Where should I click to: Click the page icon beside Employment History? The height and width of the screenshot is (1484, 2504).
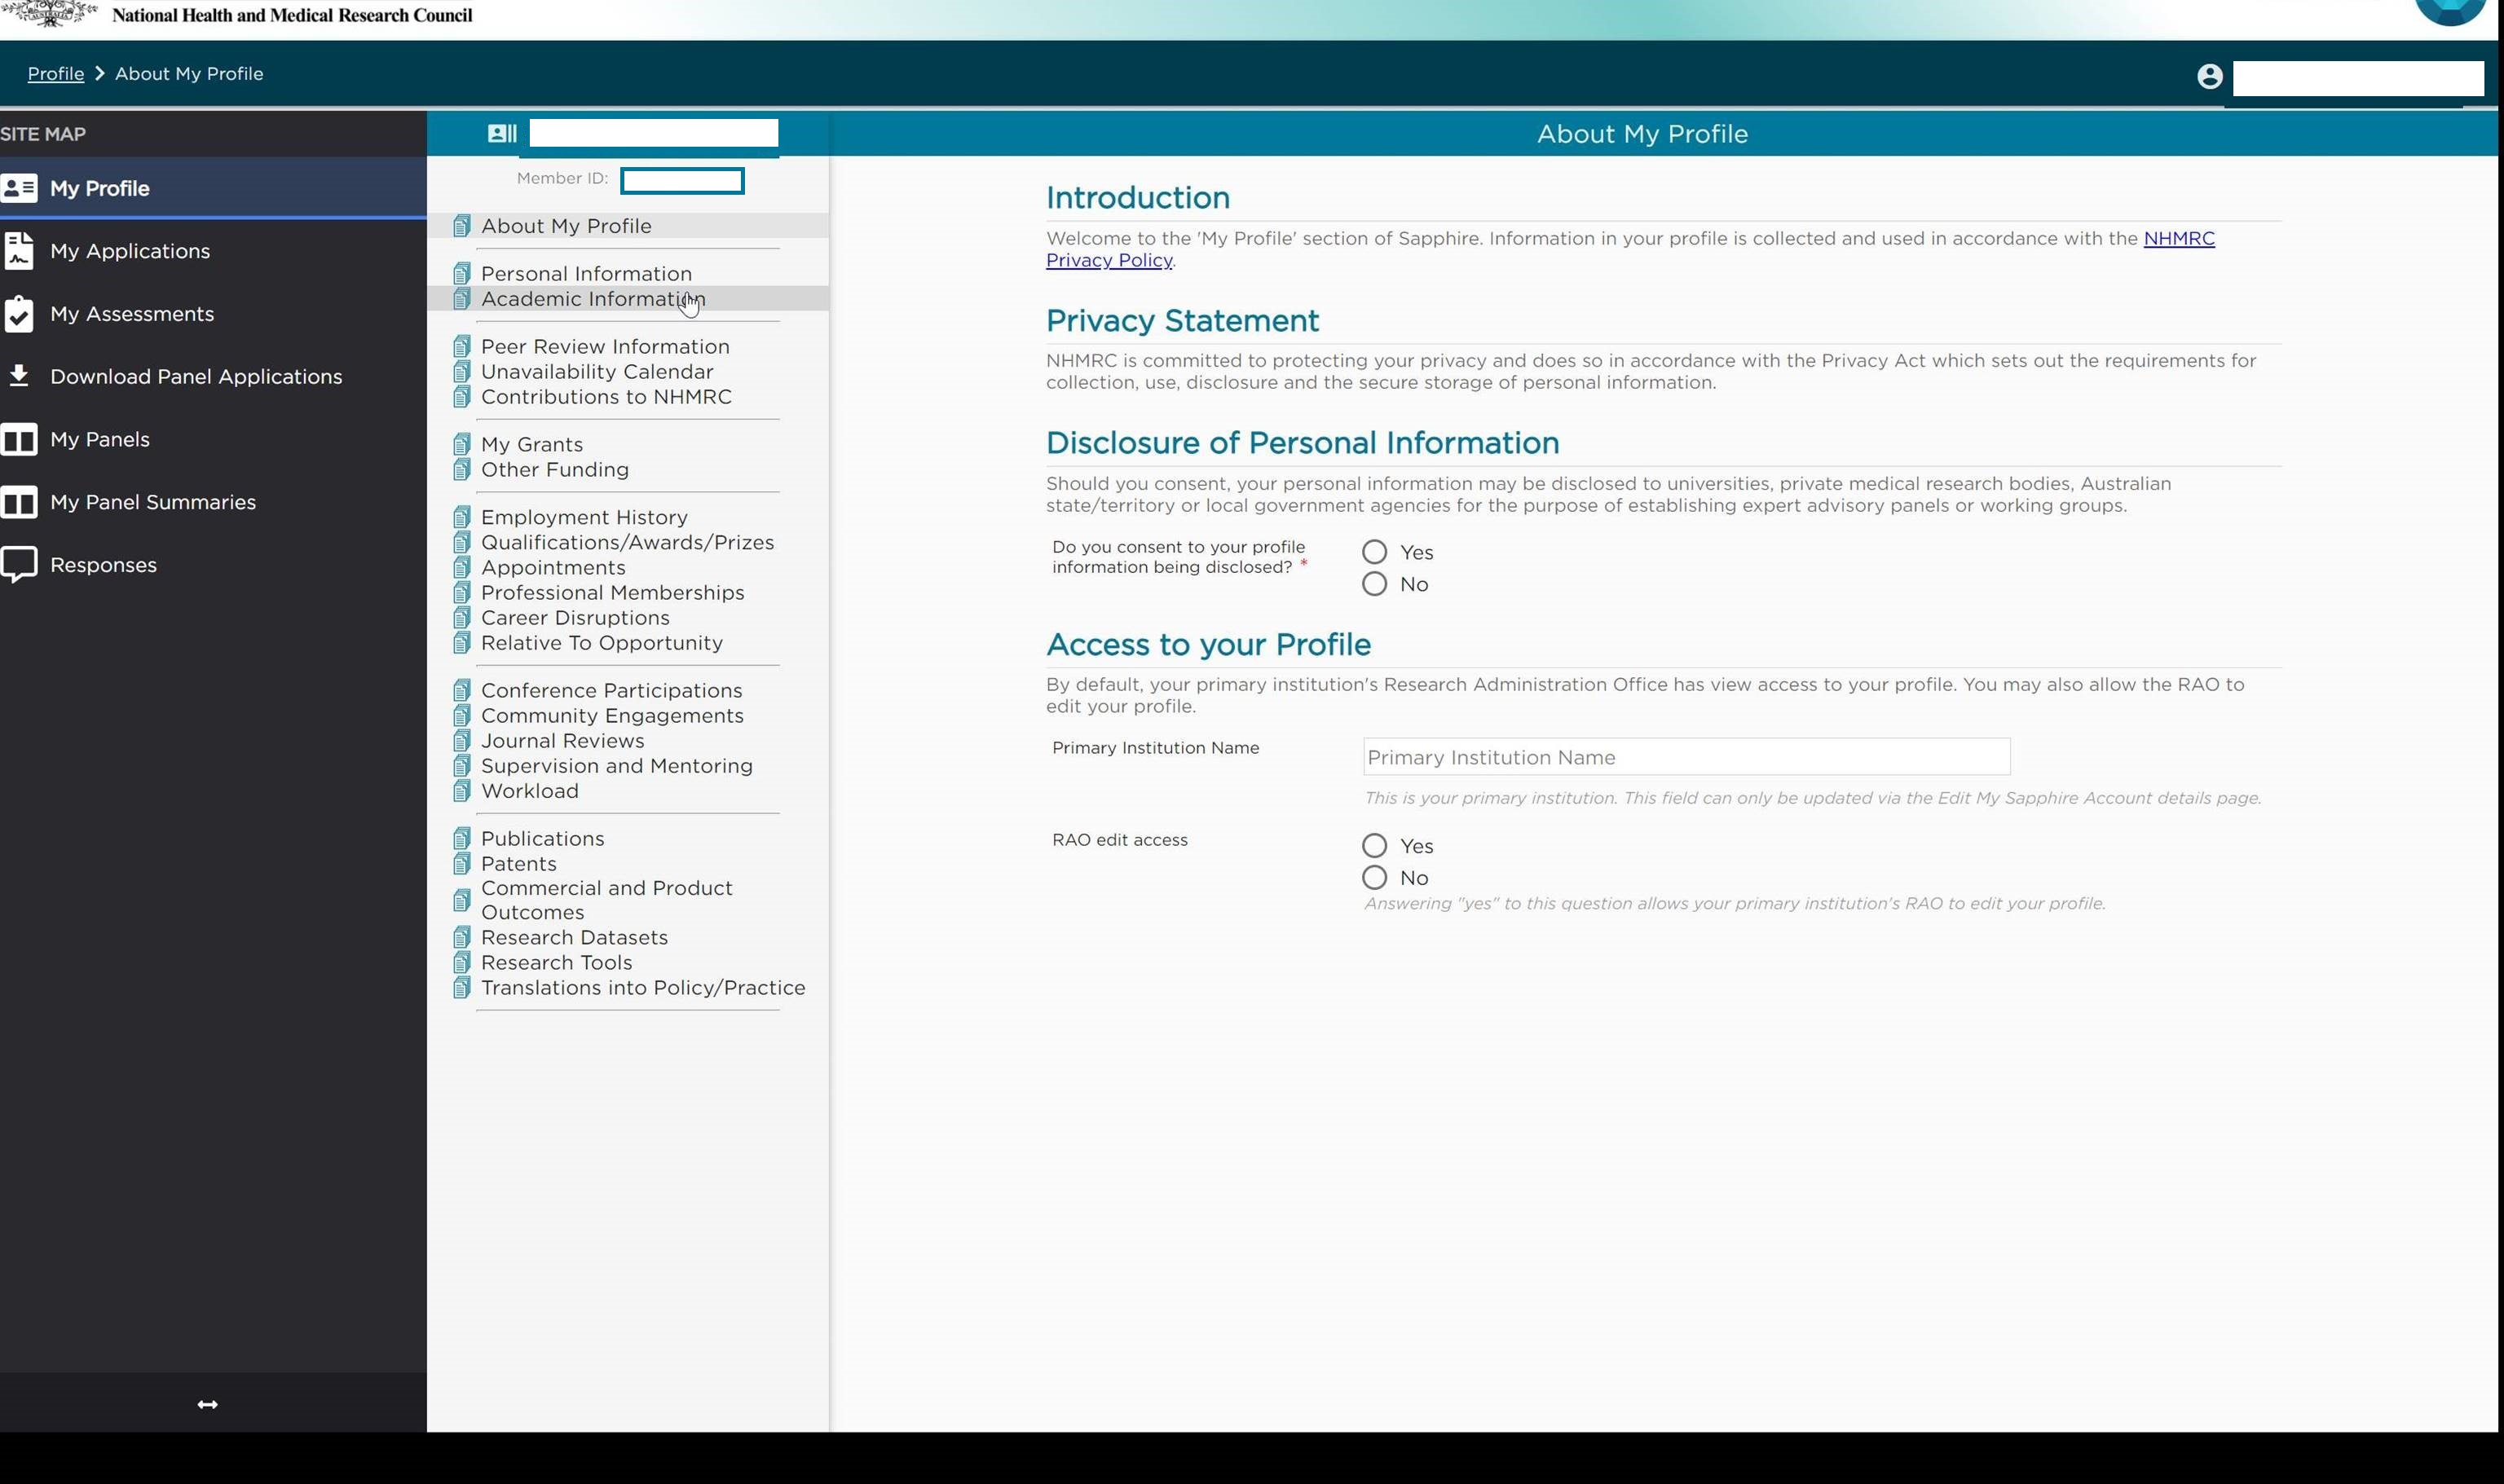461,518
